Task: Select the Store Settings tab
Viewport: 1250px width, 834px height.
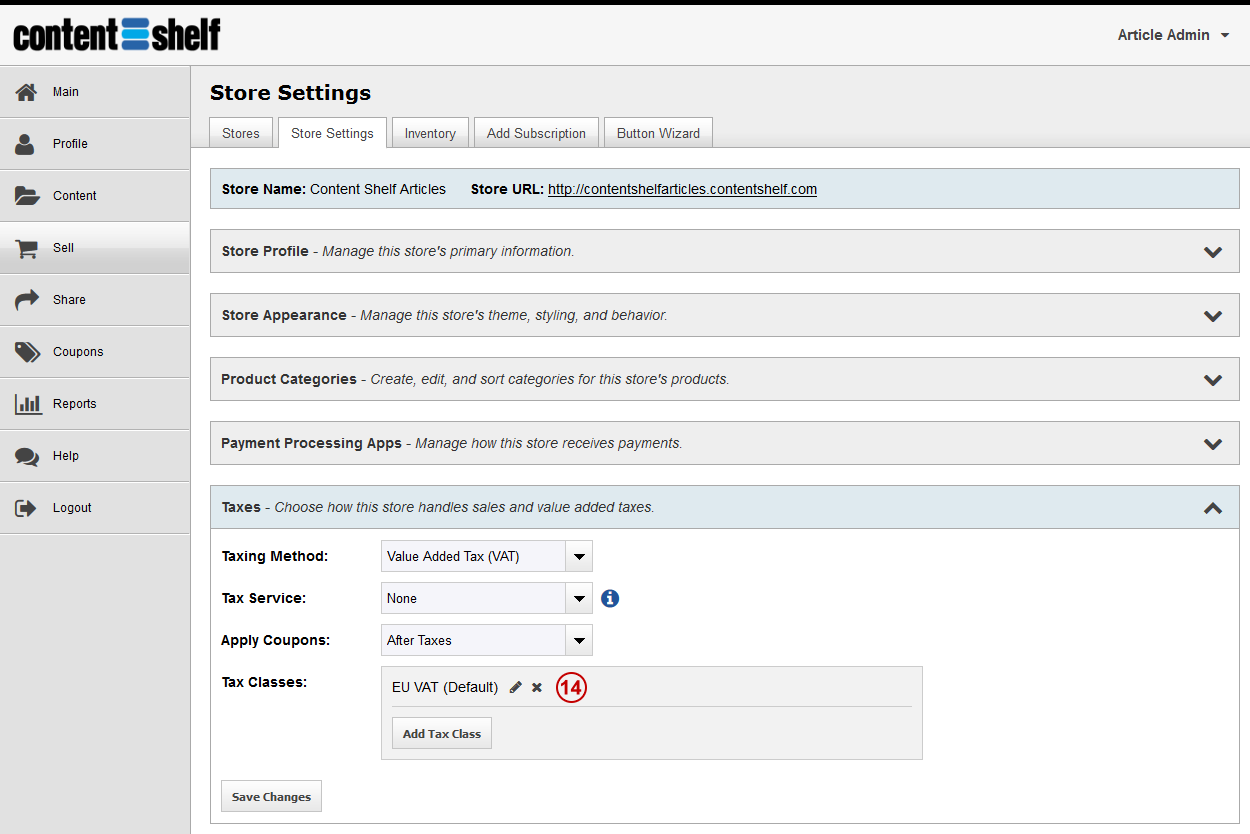Action: click(332, 133)
